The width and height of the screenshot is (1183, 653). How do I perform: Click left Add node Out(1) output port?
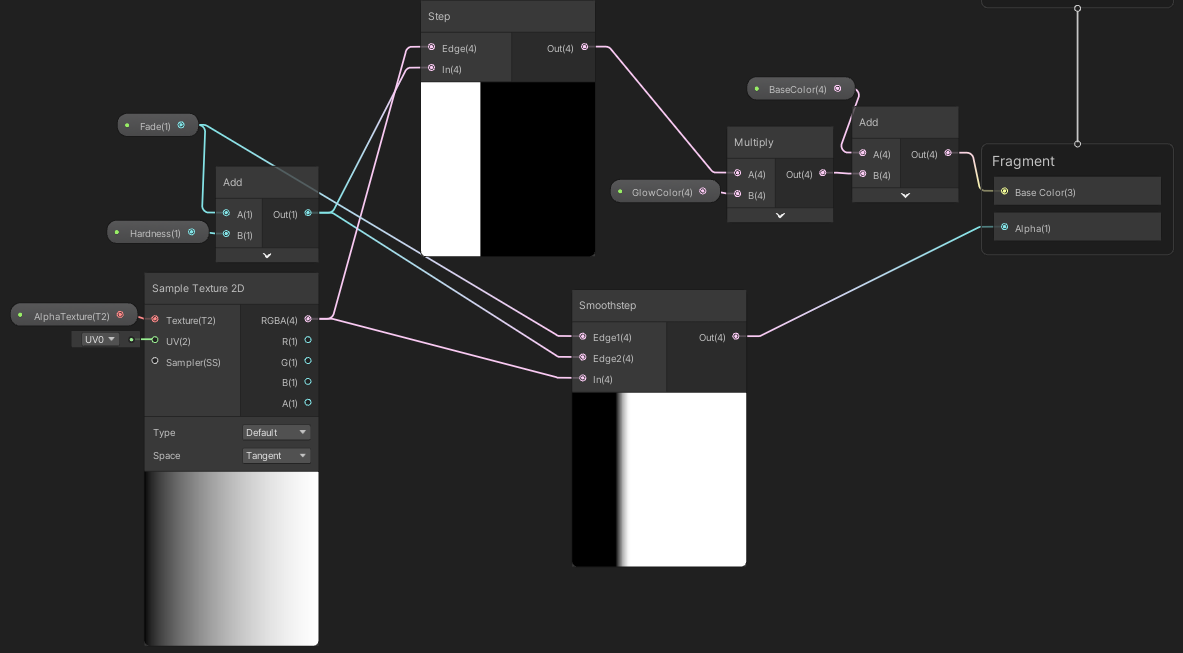tap(308, 213)
